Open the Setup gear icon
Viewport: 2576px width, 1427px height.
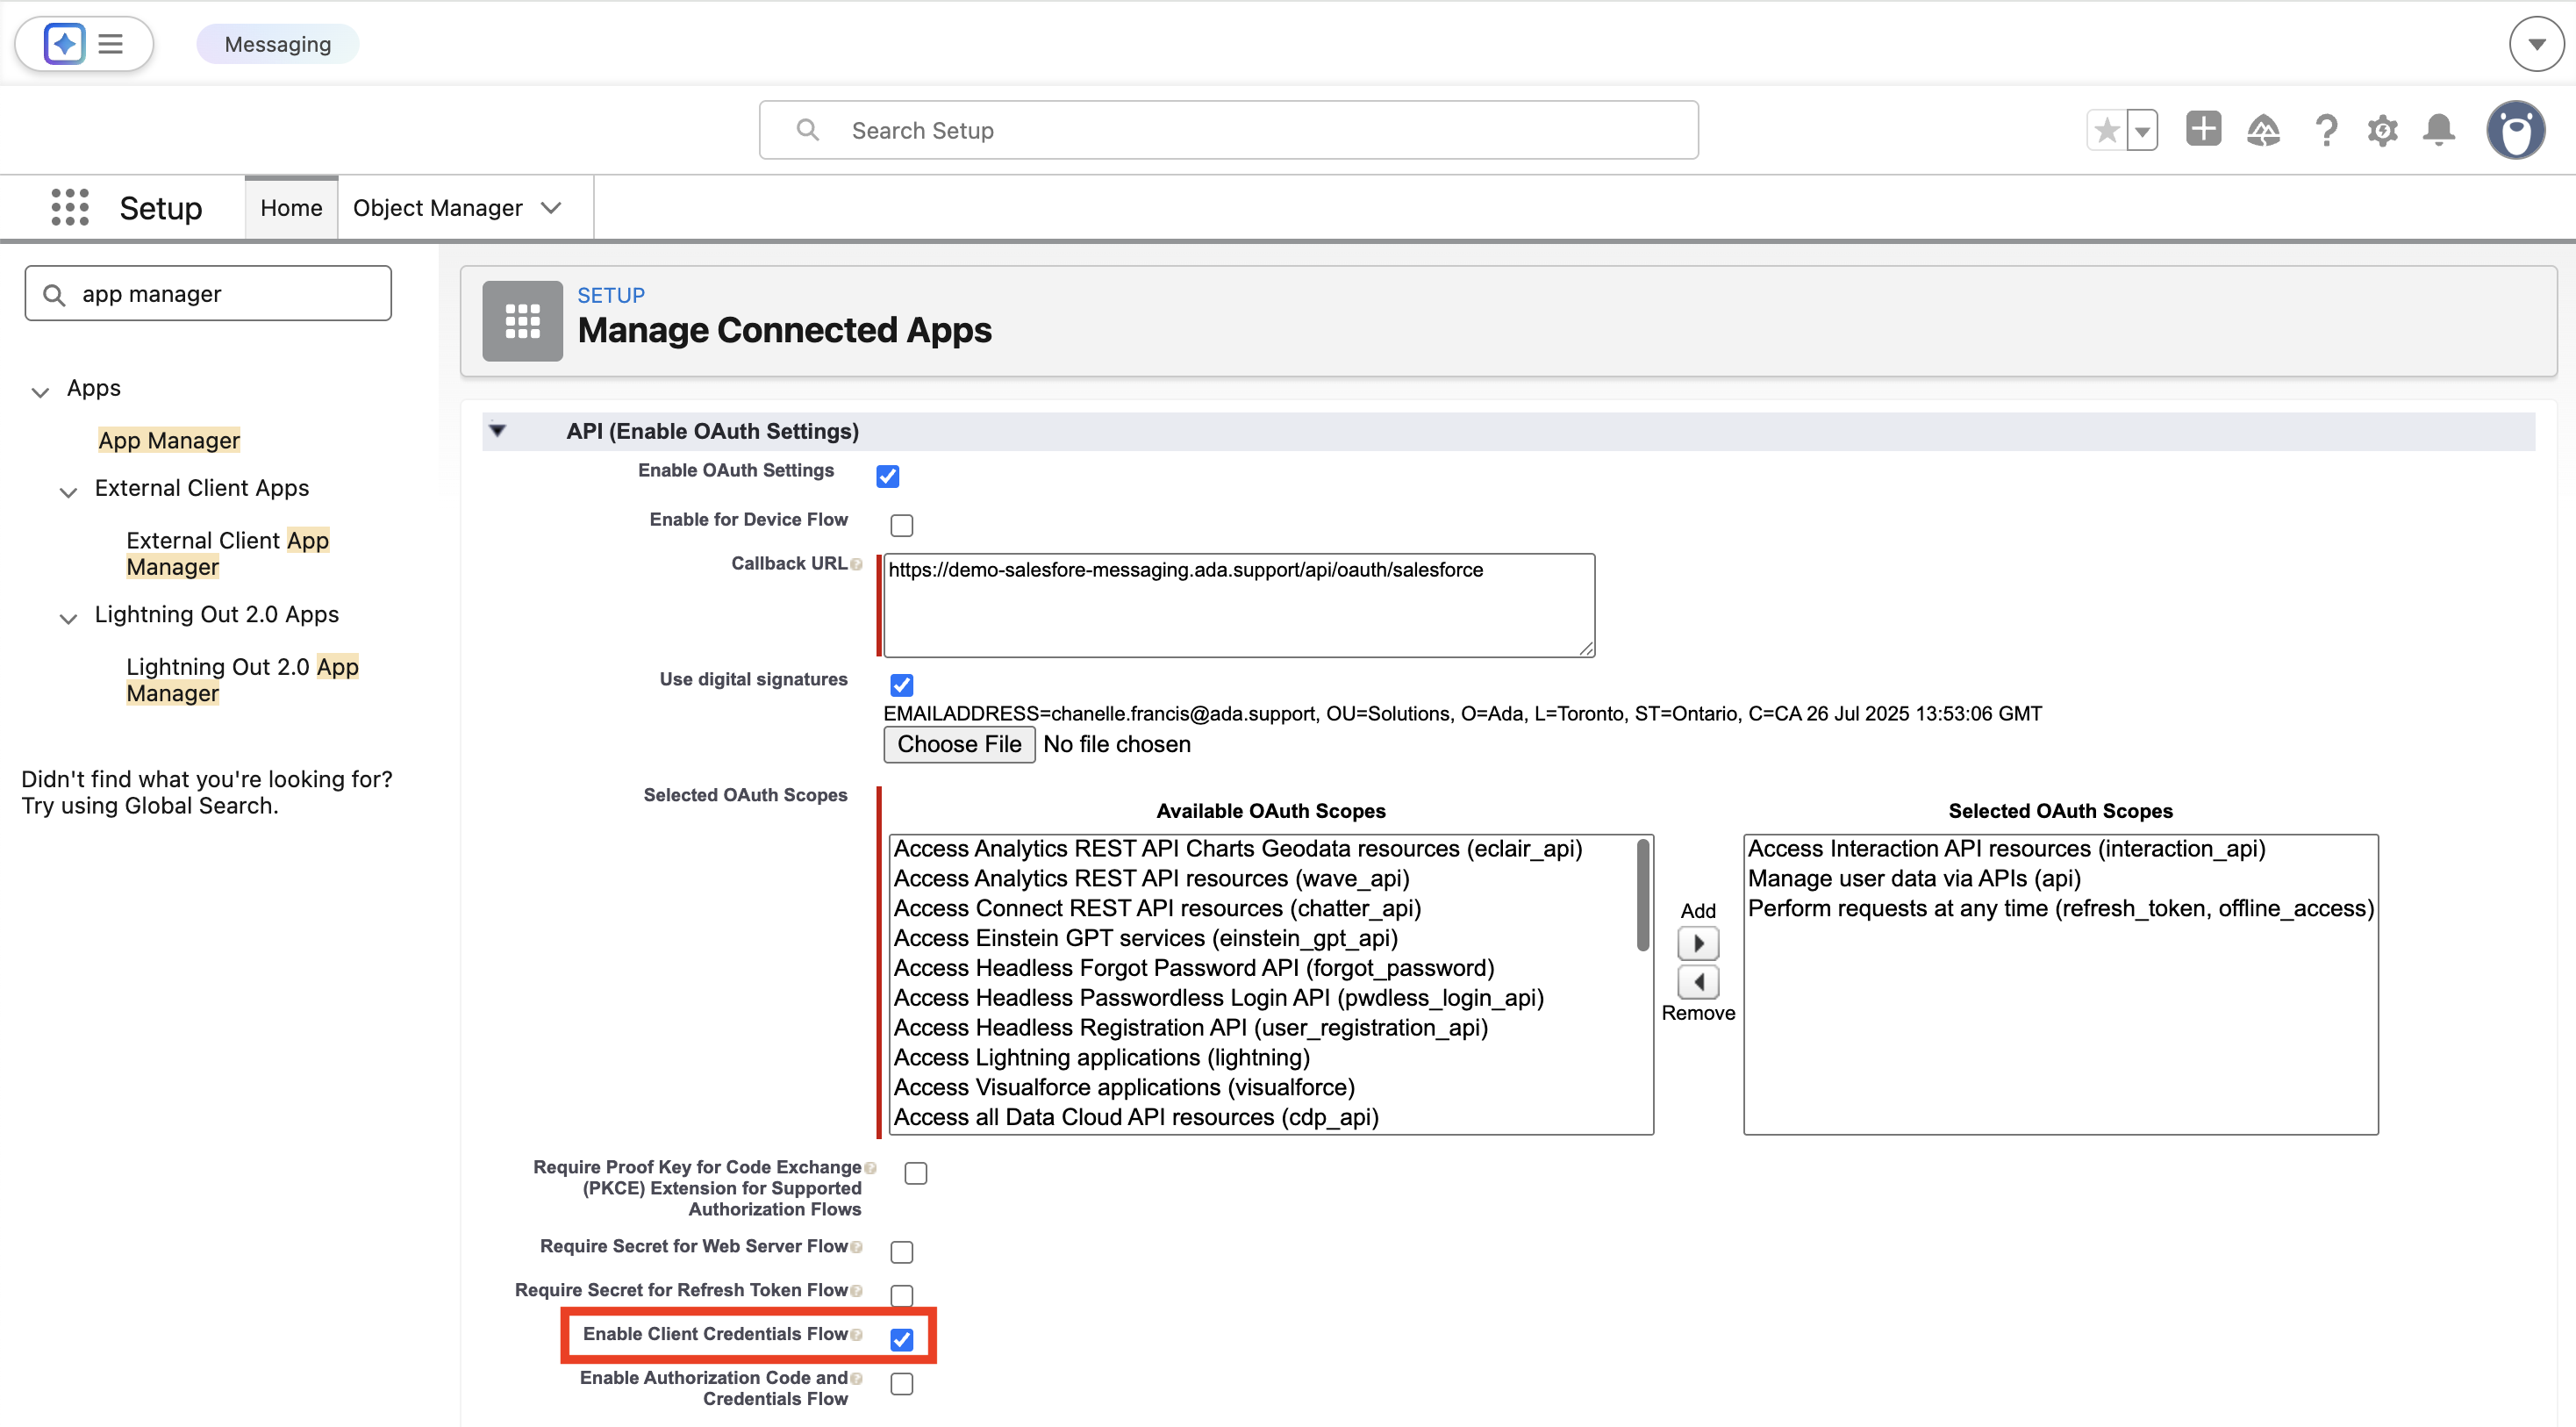coord(2383,130)
